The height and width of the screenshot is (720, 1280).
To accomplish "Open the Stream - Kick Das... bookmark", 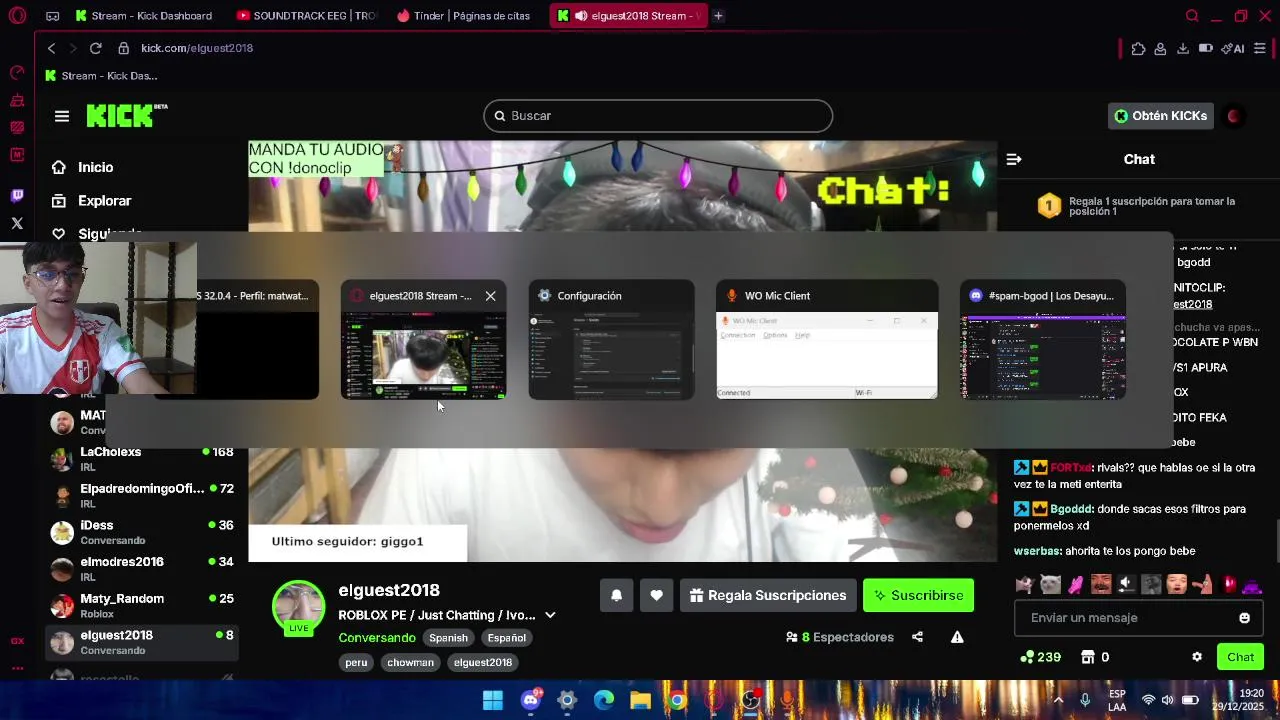I will point(101,76).
